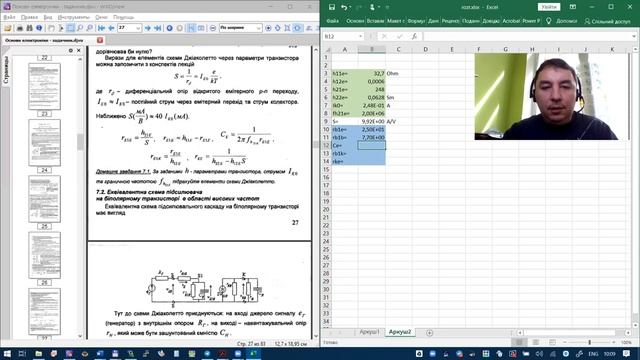Open the page number dropdown showing 27

point(138,28)
